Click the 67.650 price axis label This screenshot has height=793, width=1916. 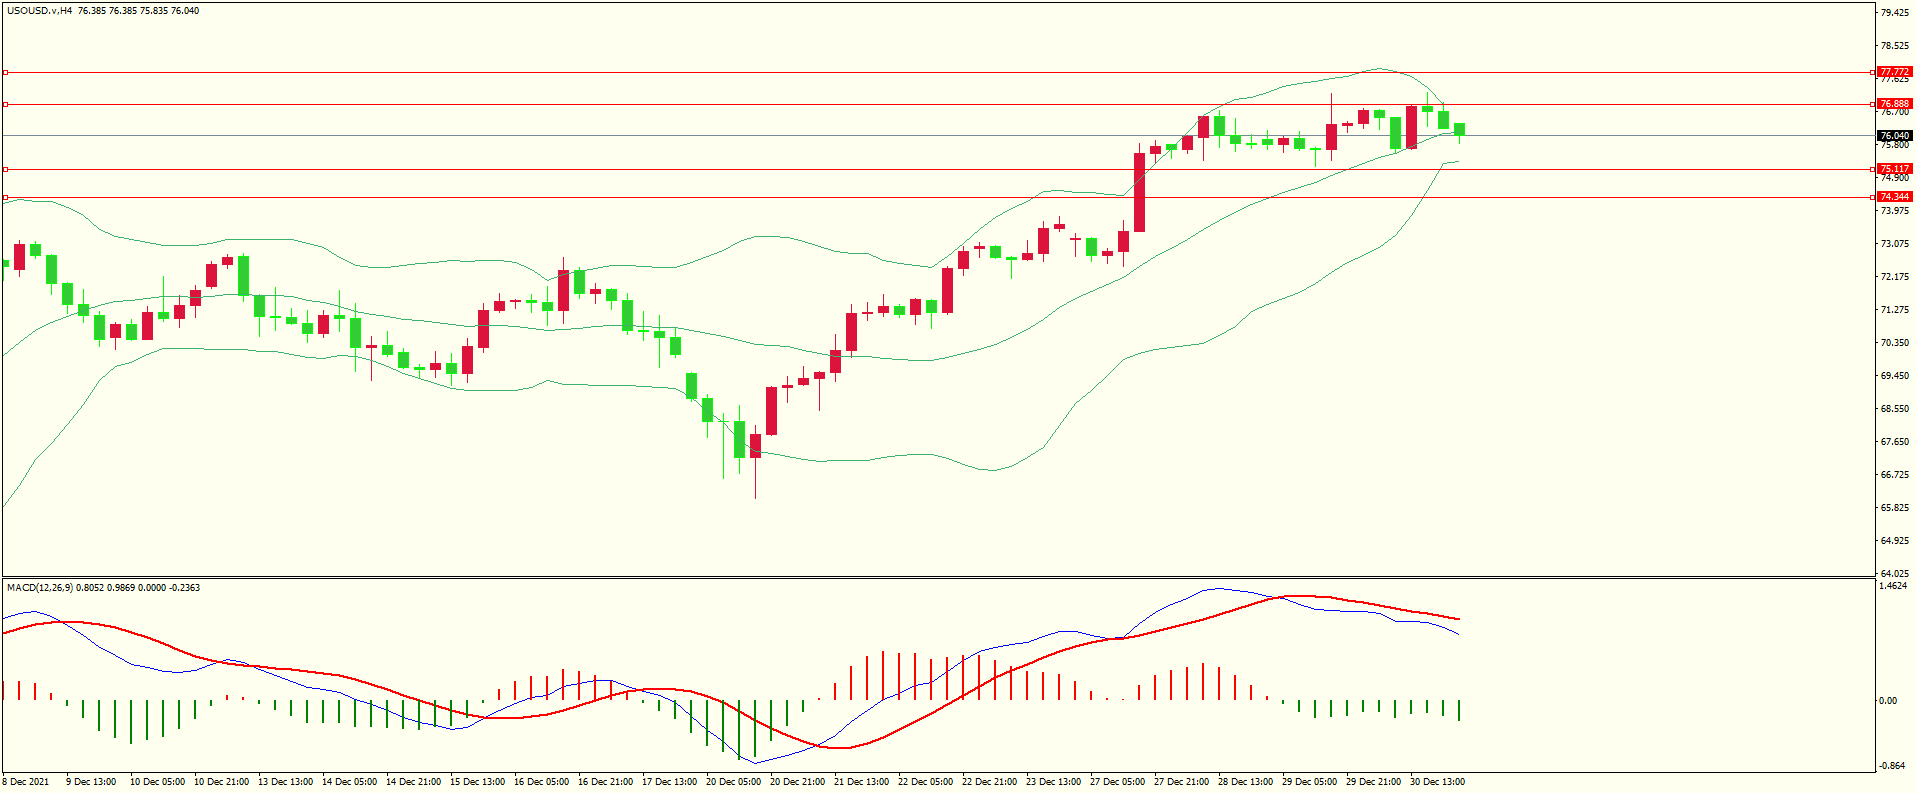pos(1894,442)
